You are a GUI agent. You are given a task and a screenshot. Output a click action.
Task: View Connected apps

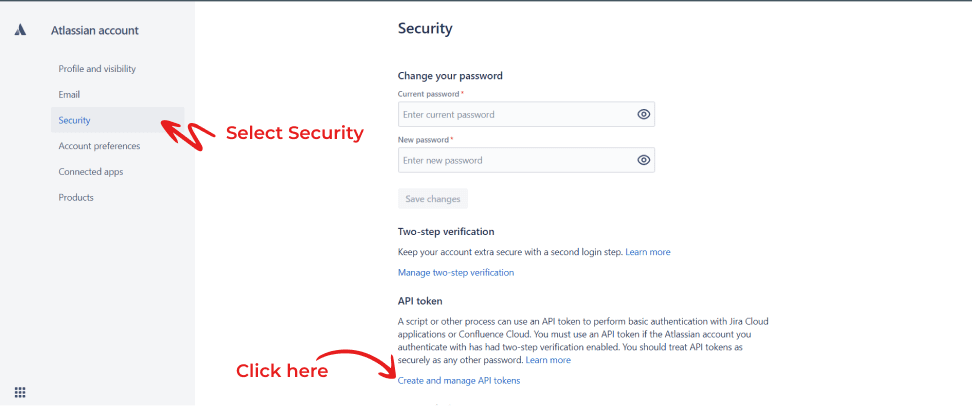pos(91,172)
